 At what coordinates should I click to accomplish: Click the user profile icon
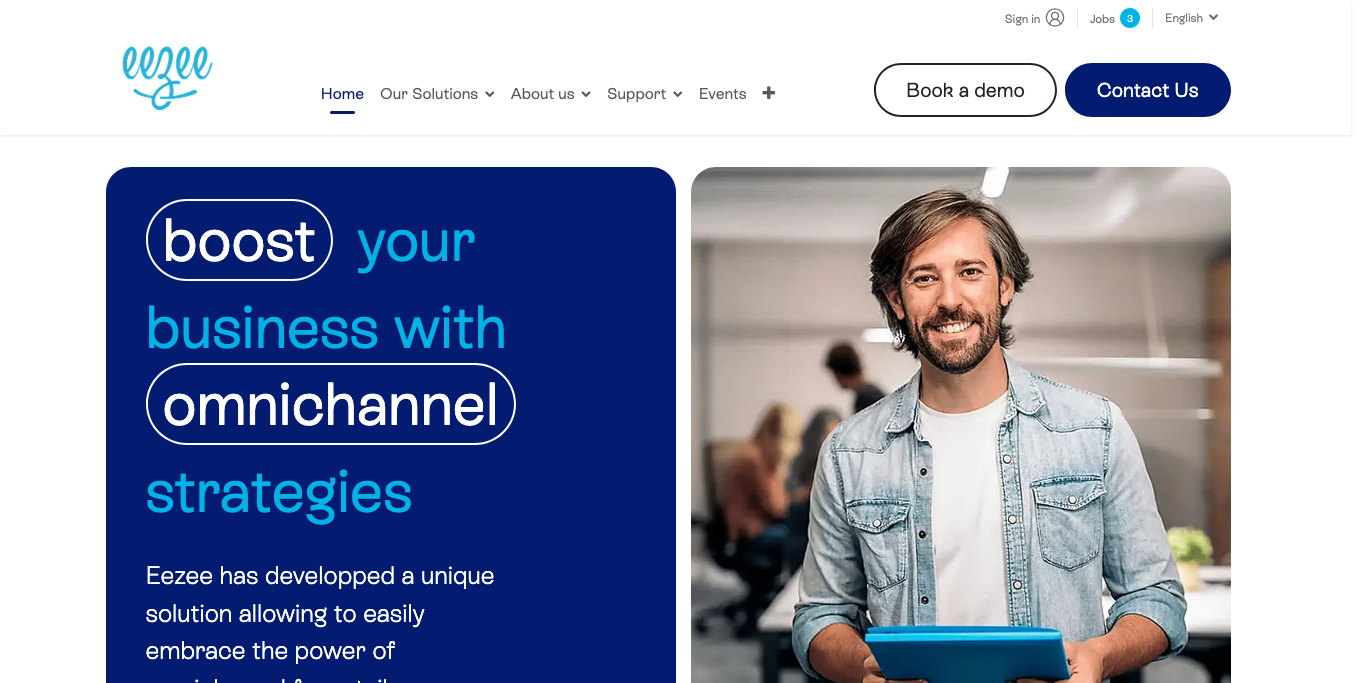pos(1055,18)
